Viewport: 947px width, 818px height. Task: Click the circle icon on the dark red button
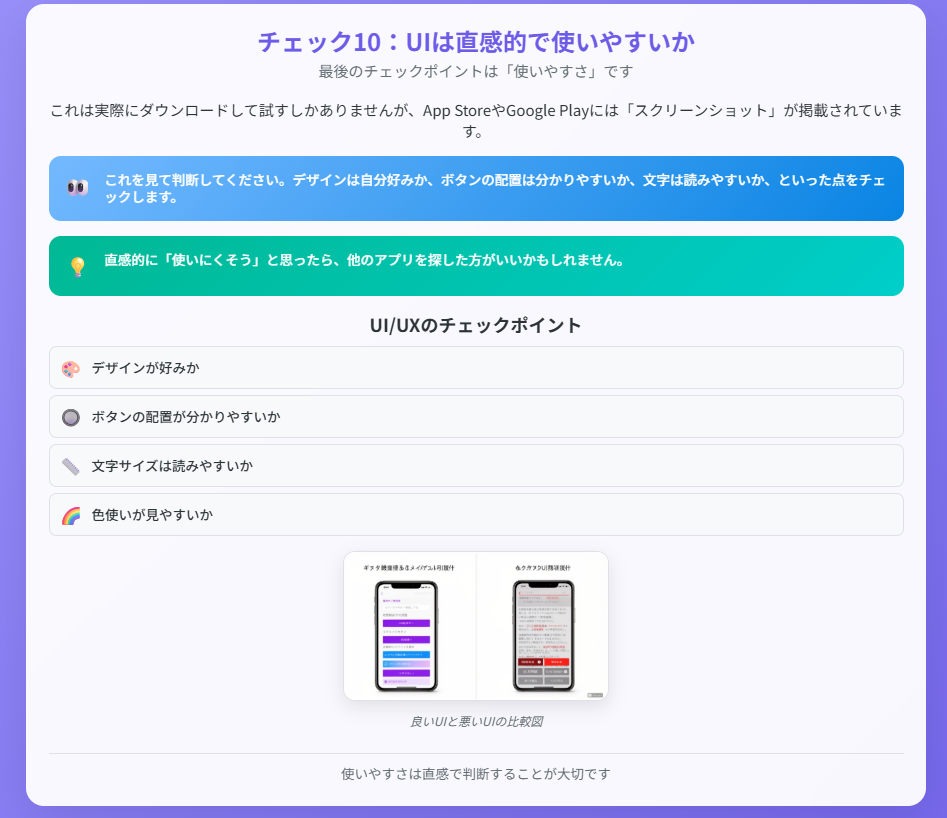[540, 664]
